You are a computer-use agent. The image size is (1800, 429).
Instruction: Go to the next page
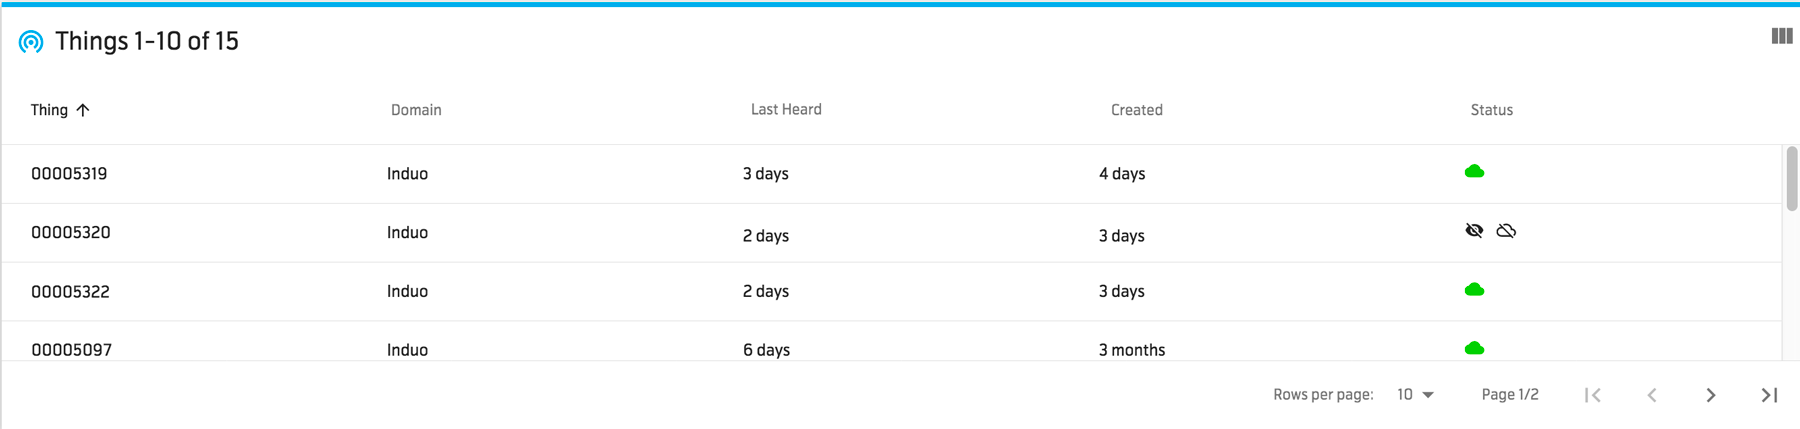click(1710, 395)
